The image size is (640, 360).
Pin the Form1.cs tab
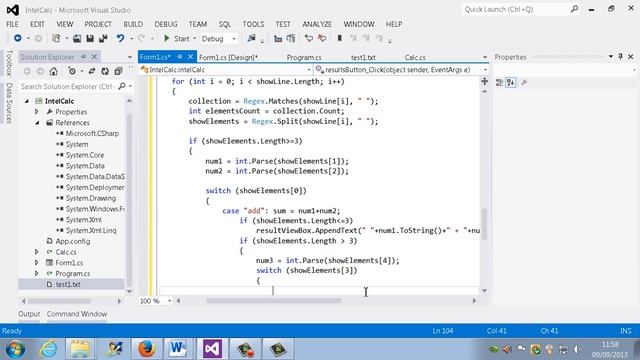[x=180, y=57]
